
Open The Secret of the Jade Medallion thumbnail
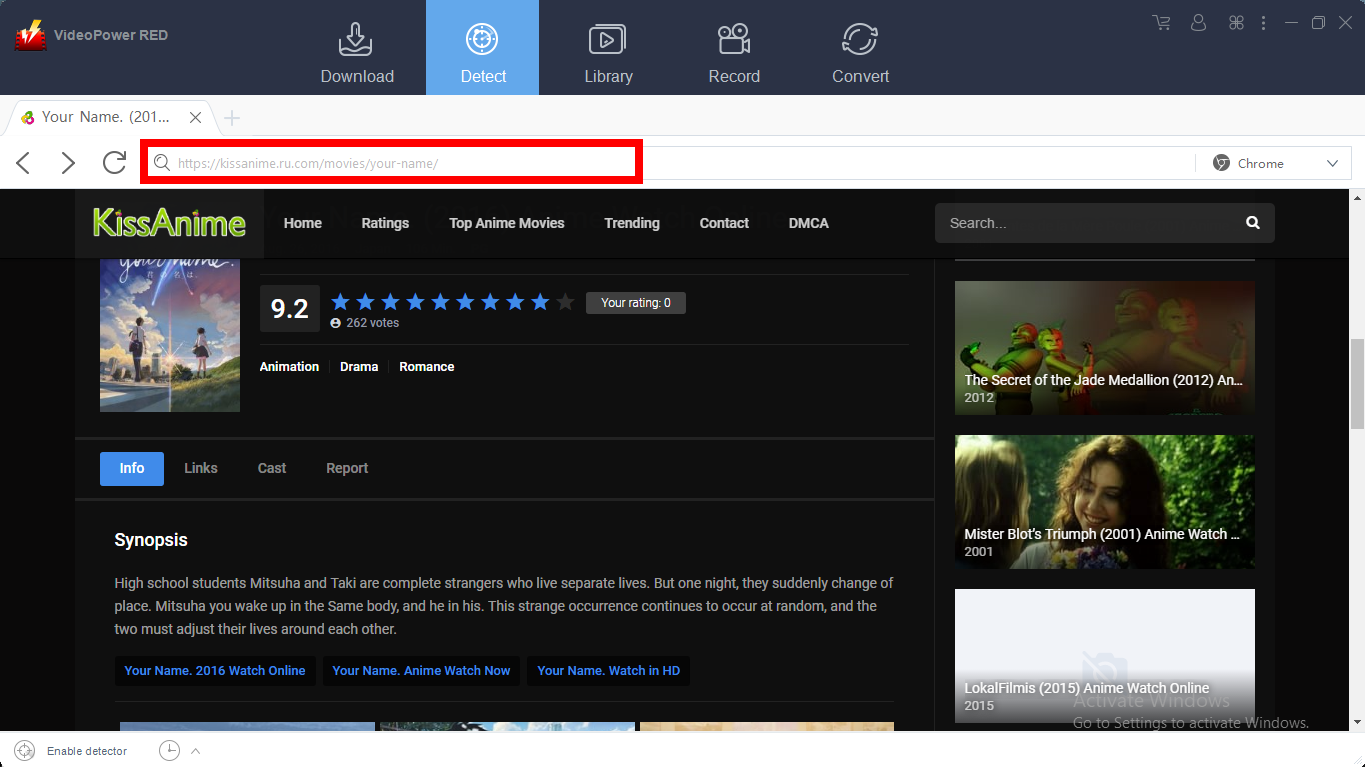click(1105, 348)
